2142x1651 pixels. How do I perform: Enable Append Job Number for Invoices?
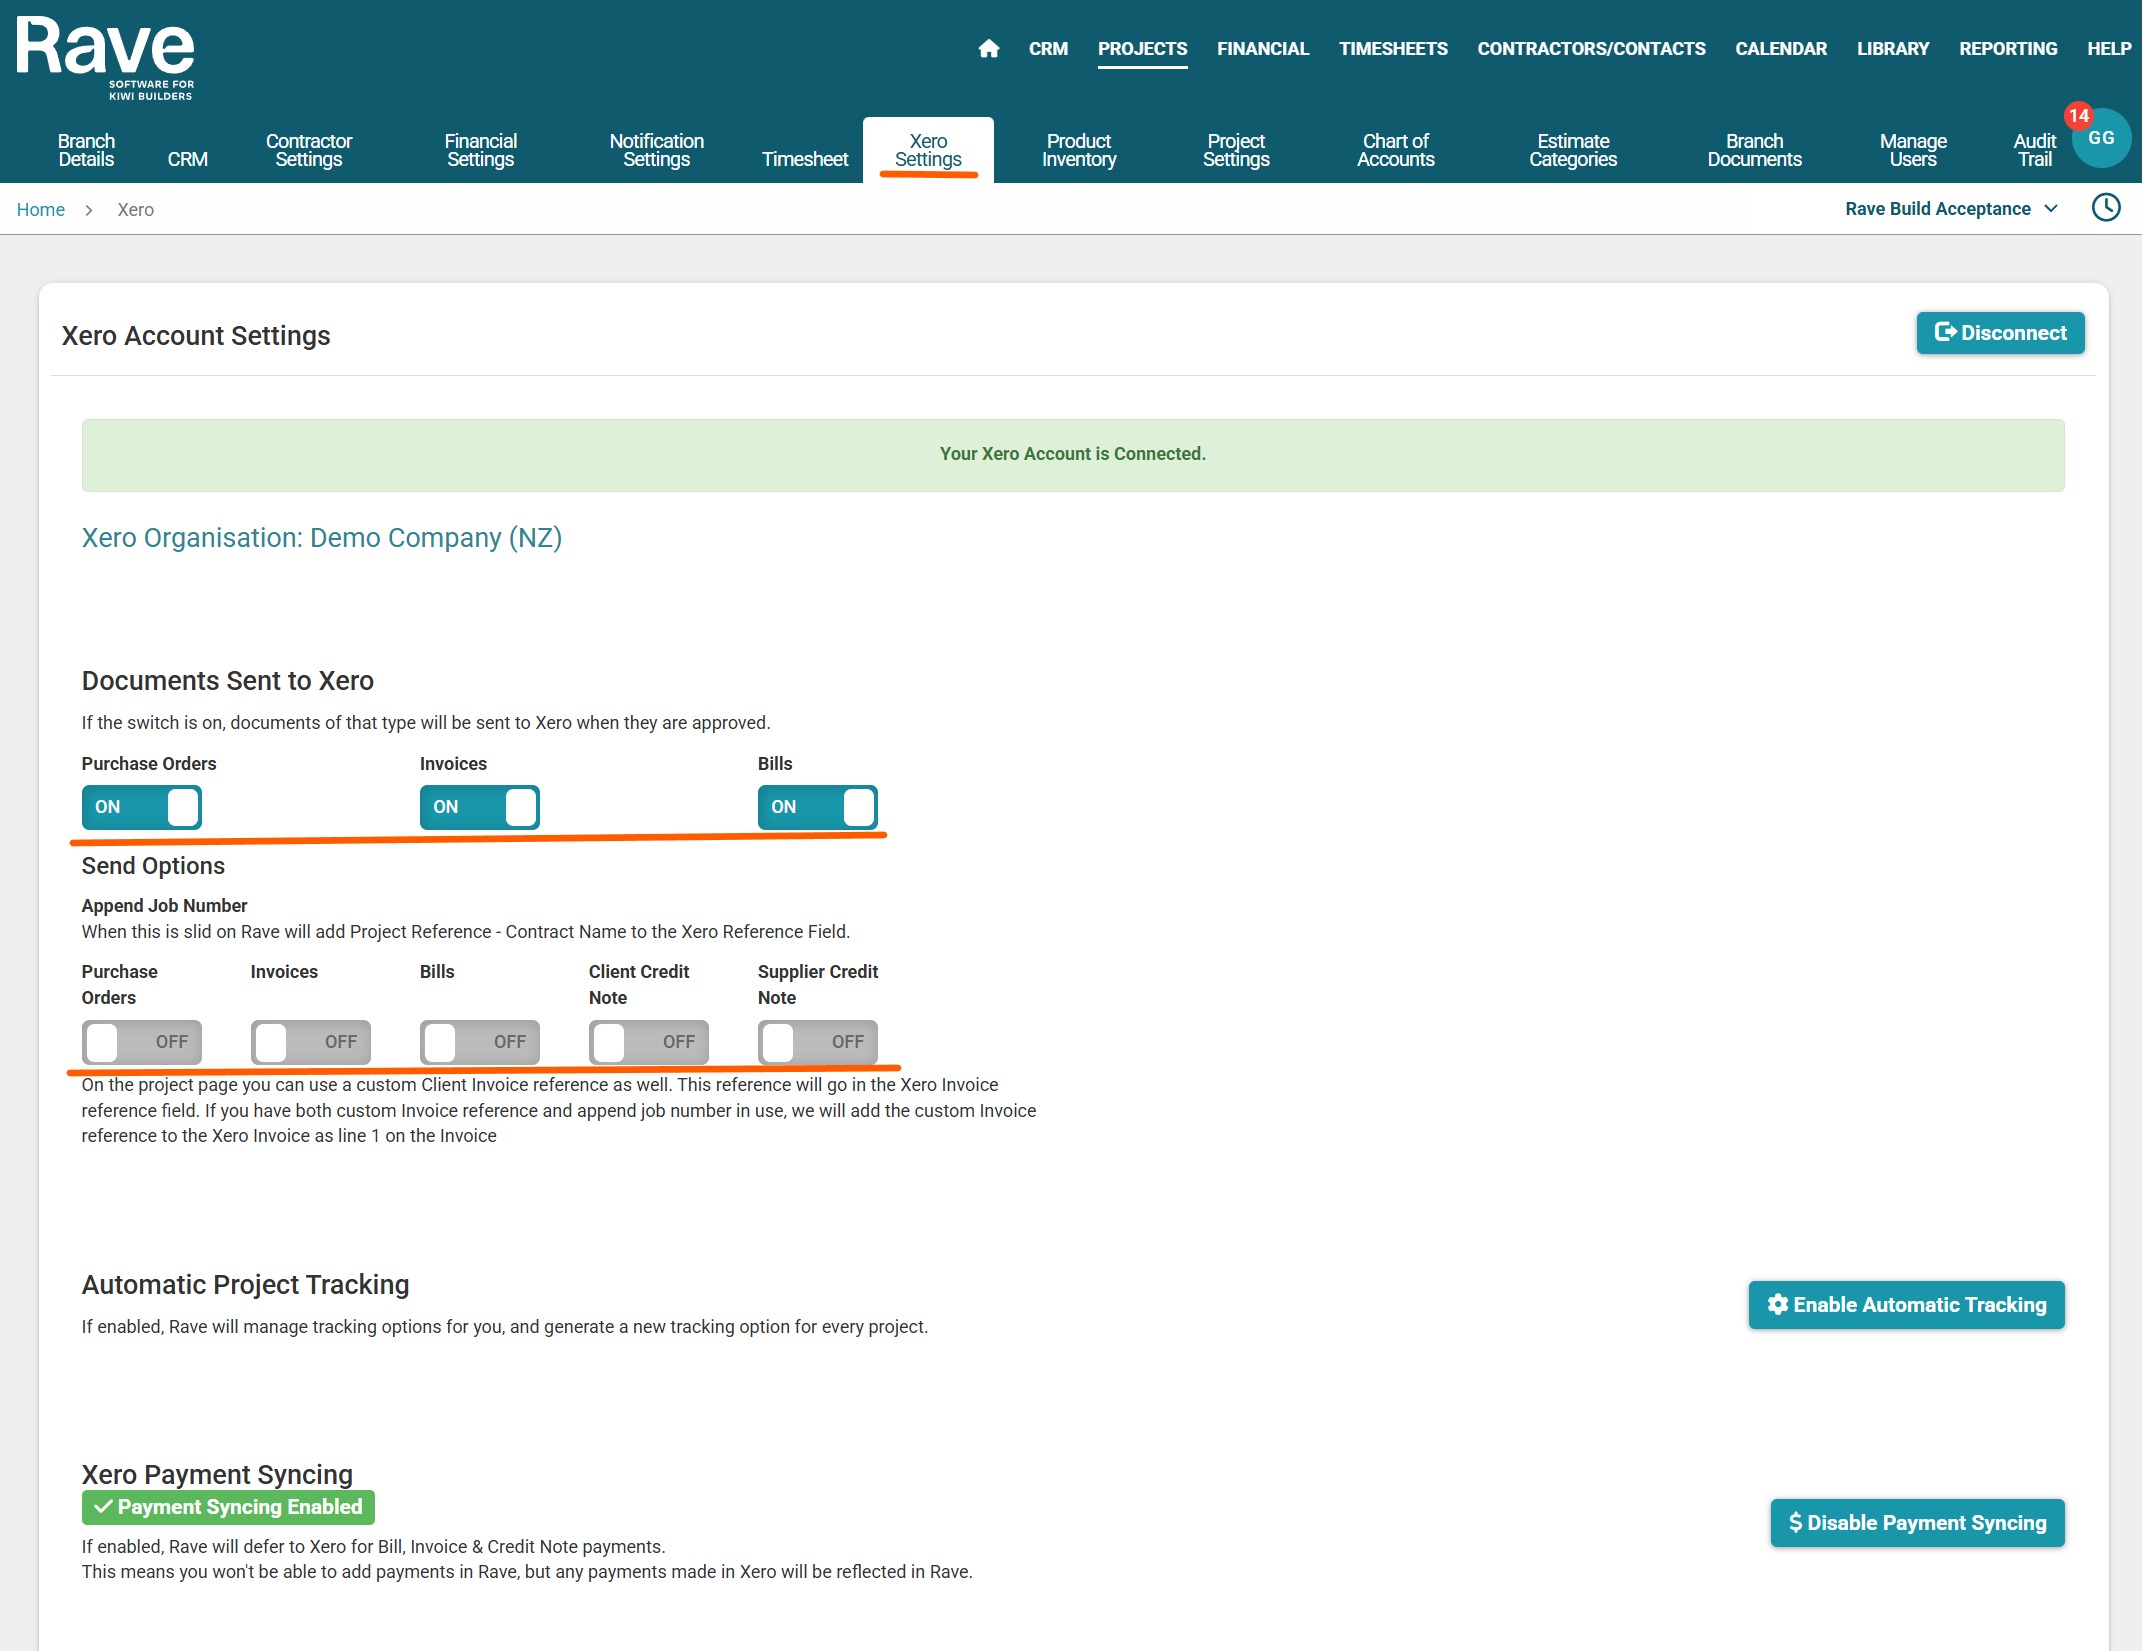[x=310, y=1042]
